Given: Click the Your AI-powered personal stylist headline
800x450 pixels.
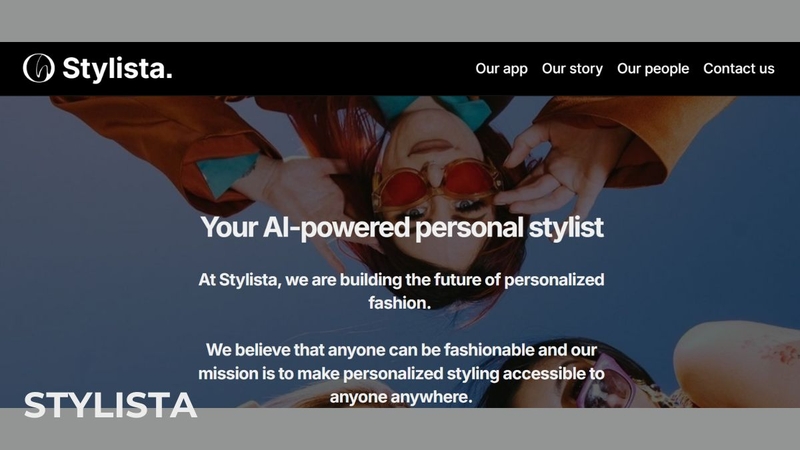Looking at the screenshot, I should (402, 228).
